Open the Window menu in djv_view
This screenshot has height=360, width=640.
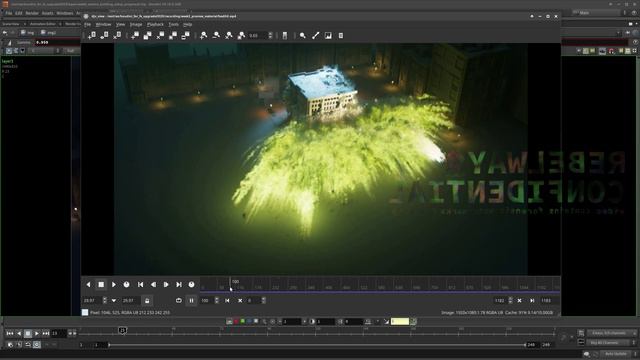point(103,24)
